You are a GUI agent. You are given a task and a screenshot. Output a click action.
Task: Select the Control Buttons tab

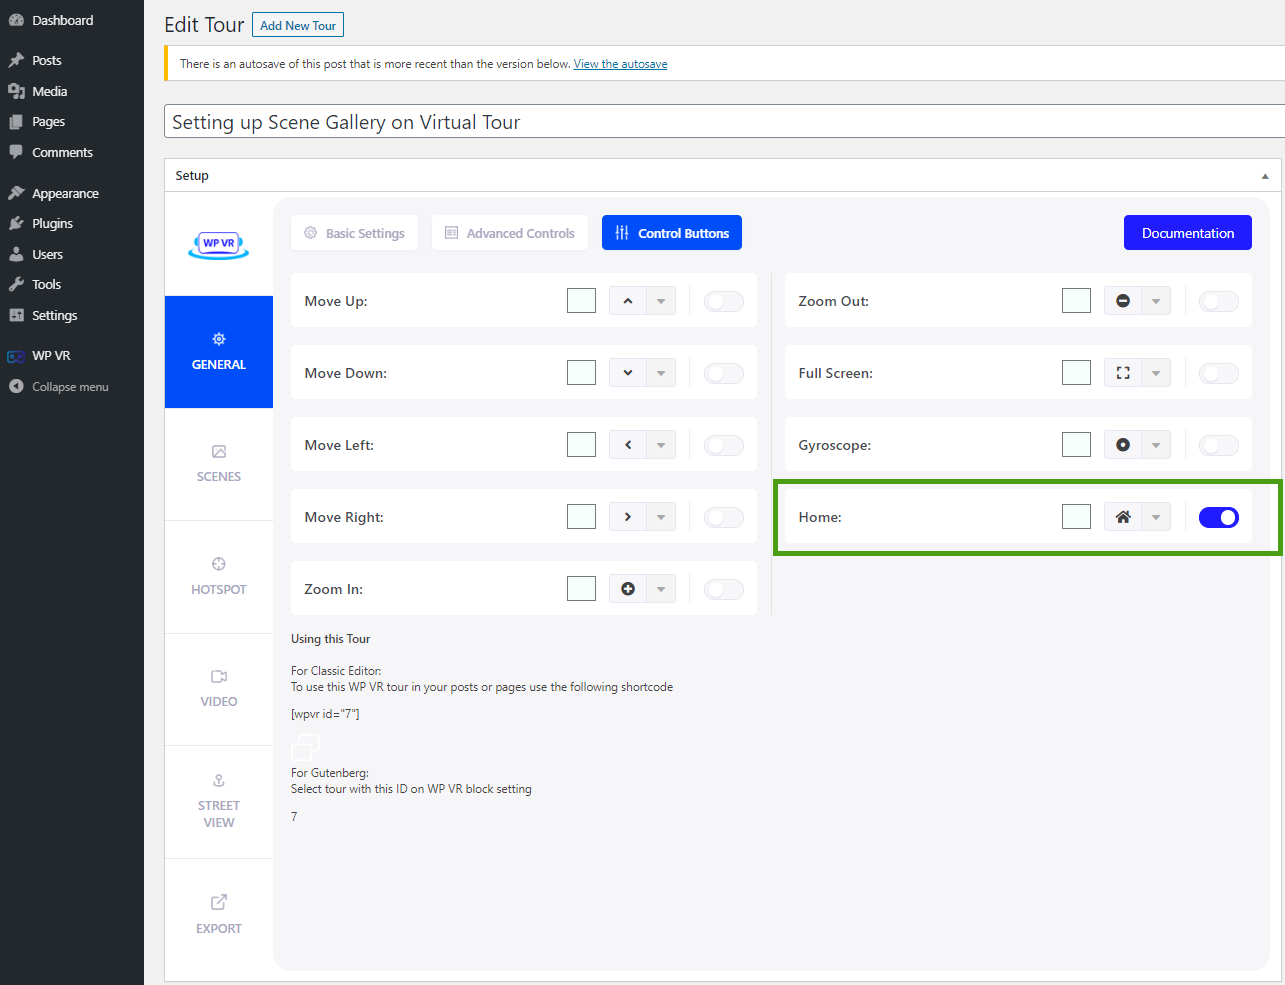[x=672, y=233]
